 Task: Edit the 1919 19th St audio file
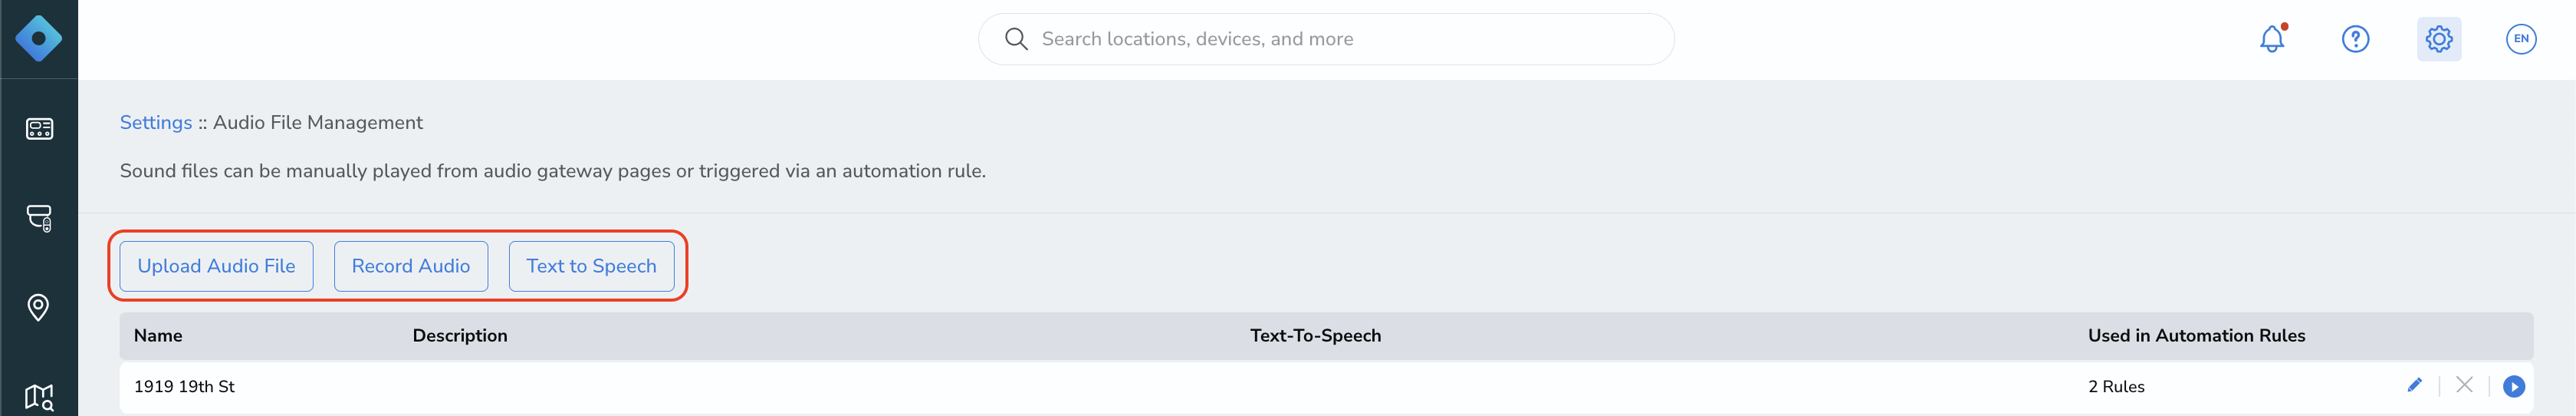pyautogui.click(x=2415, y=385)
